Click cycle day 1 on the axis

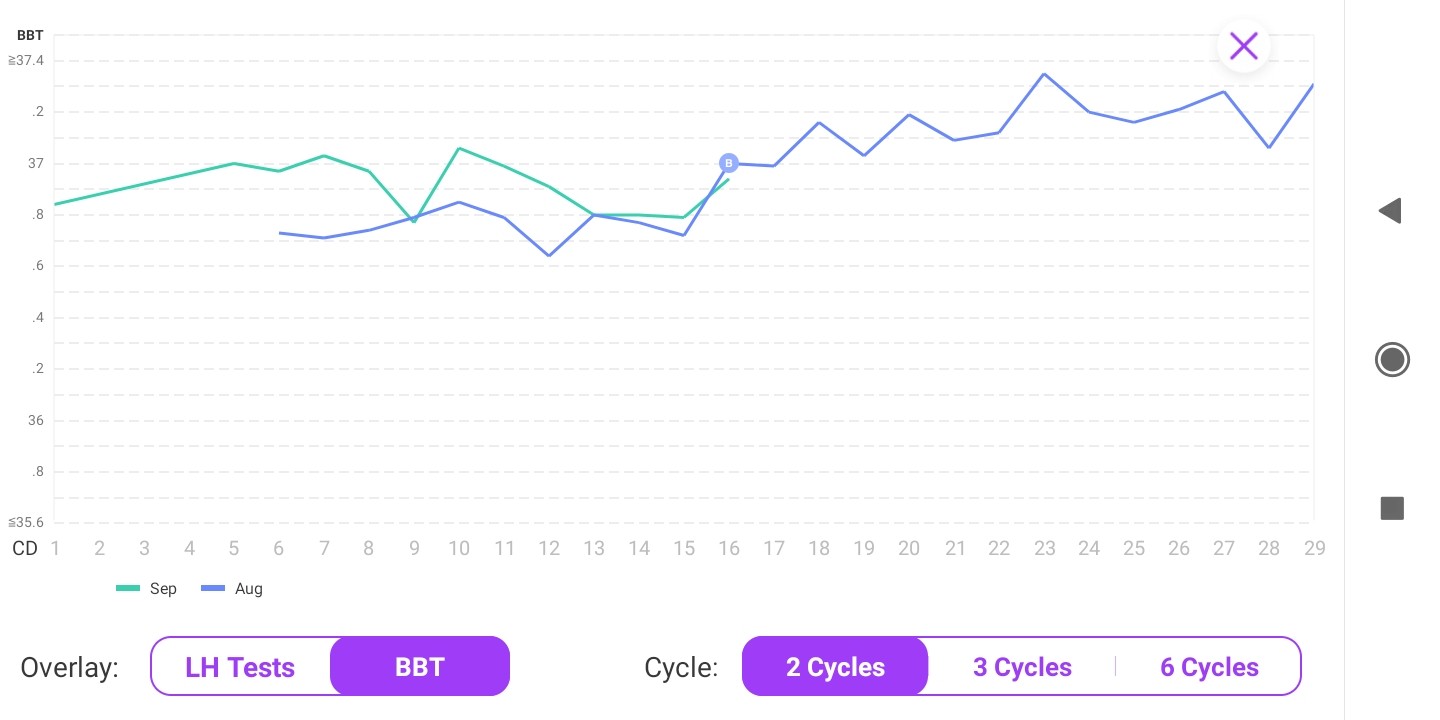pyautogui.click(x=55, y=548)
